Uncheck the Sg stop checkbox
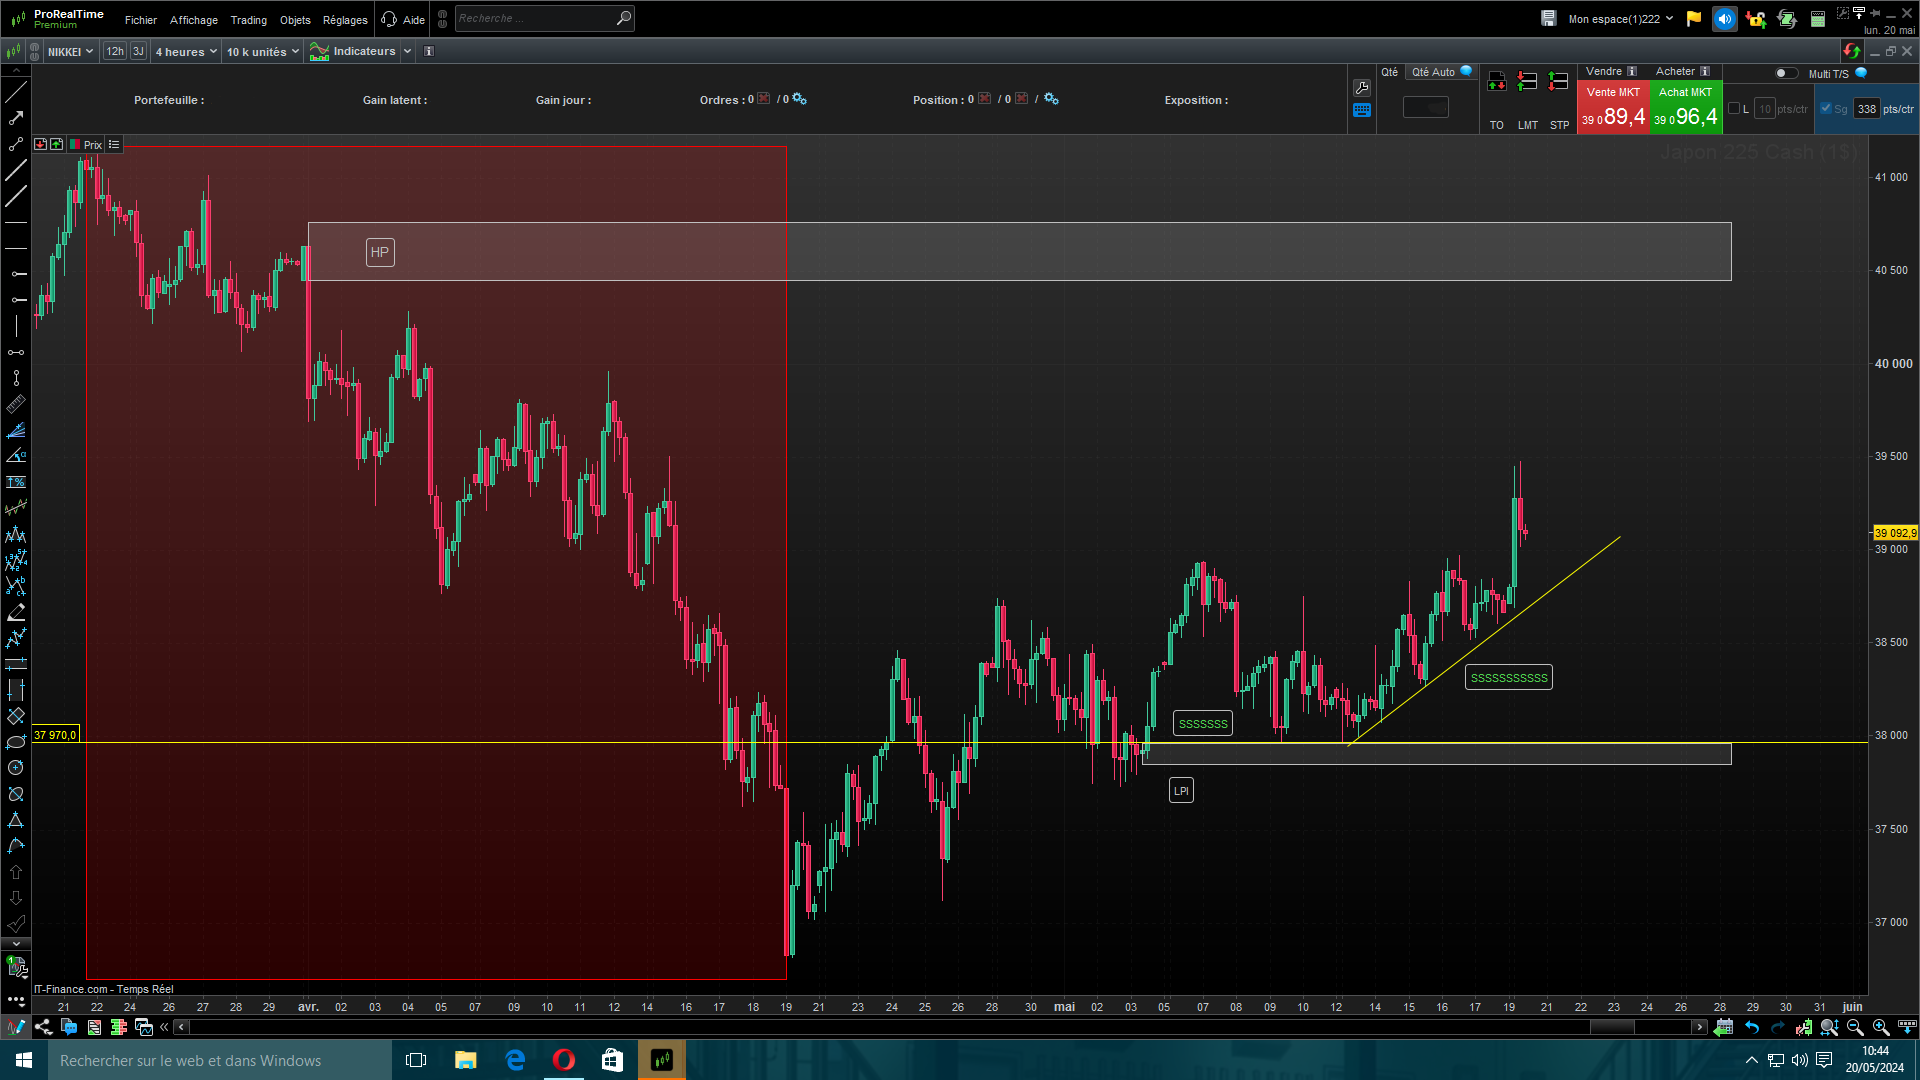Image resolution: width=1920 pixels, height=1080 pixels. [1826, 109]
